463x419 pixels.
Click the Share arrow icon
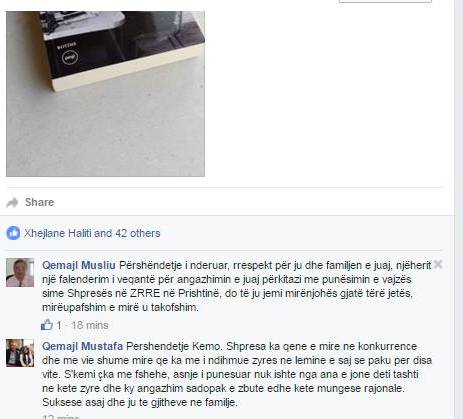12,202
